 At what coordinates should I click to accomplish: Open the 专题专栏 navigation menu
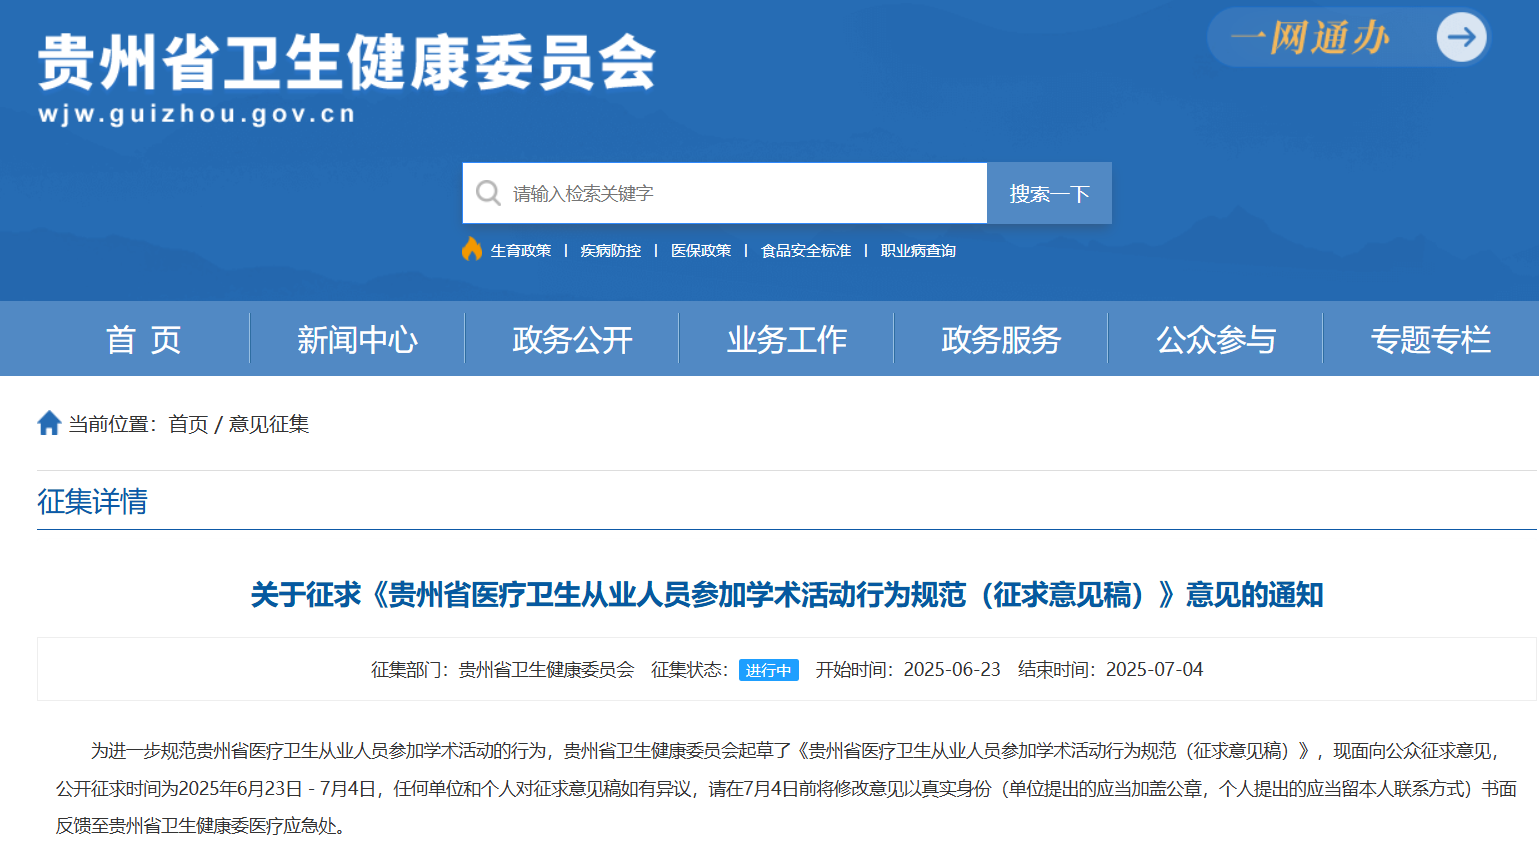1430,339
